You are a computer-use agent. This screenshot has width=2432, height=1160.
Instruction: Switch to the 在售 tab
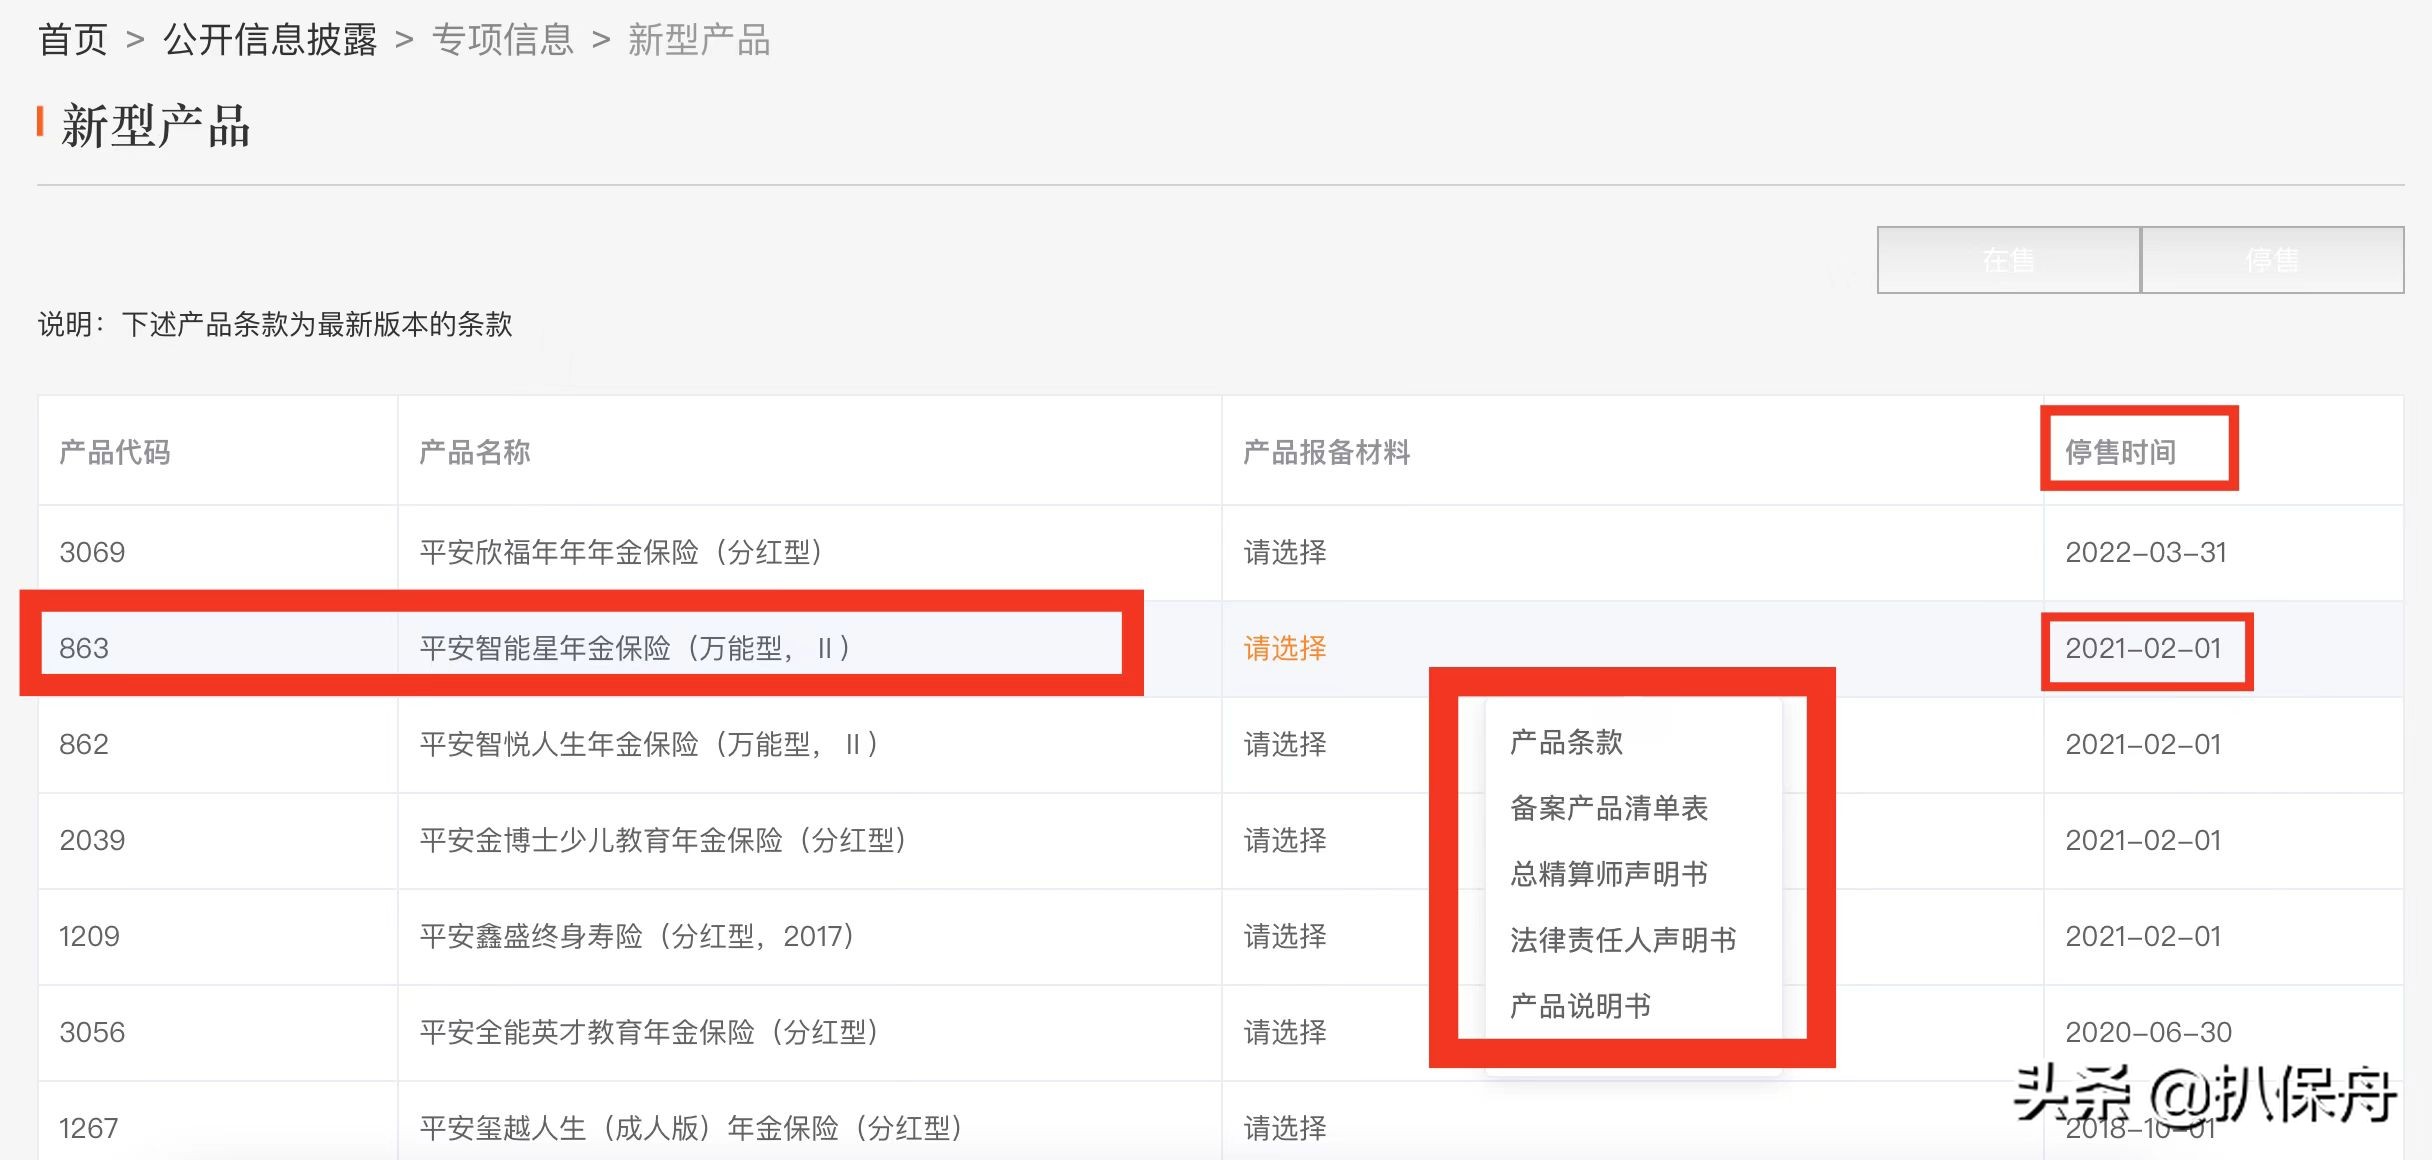[x=2008, y=260]
